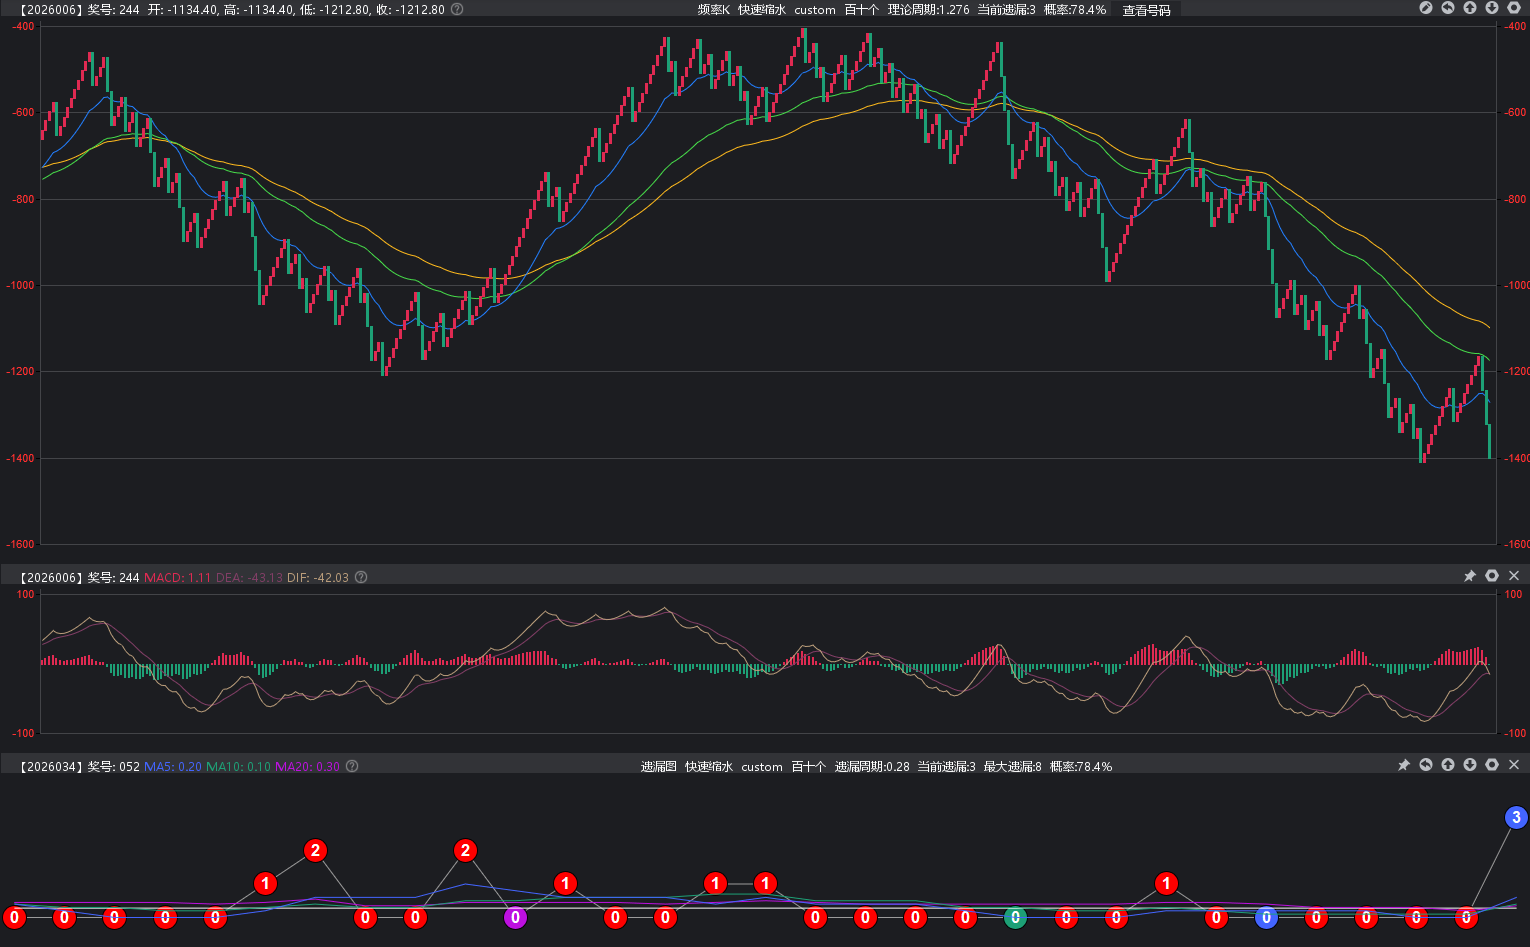The image size is (1530, 947).
Task: Click help icon beside MA20 value
Action: [x=352, y=766]
